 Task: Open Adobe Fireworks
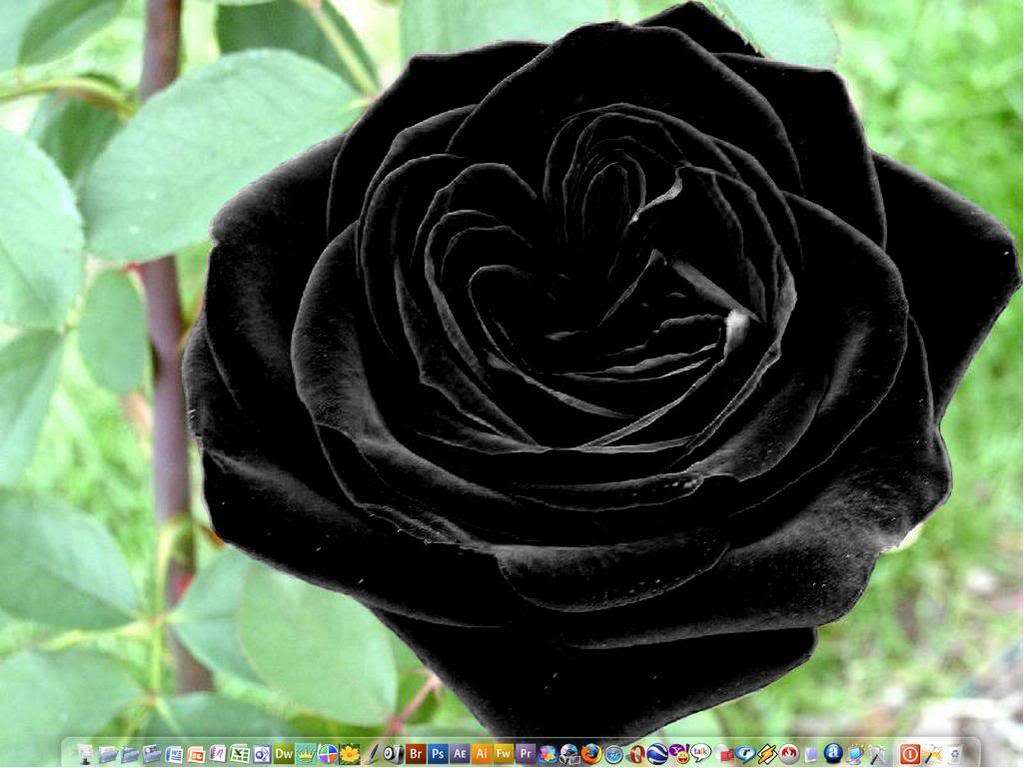click(x=503, y=753)
